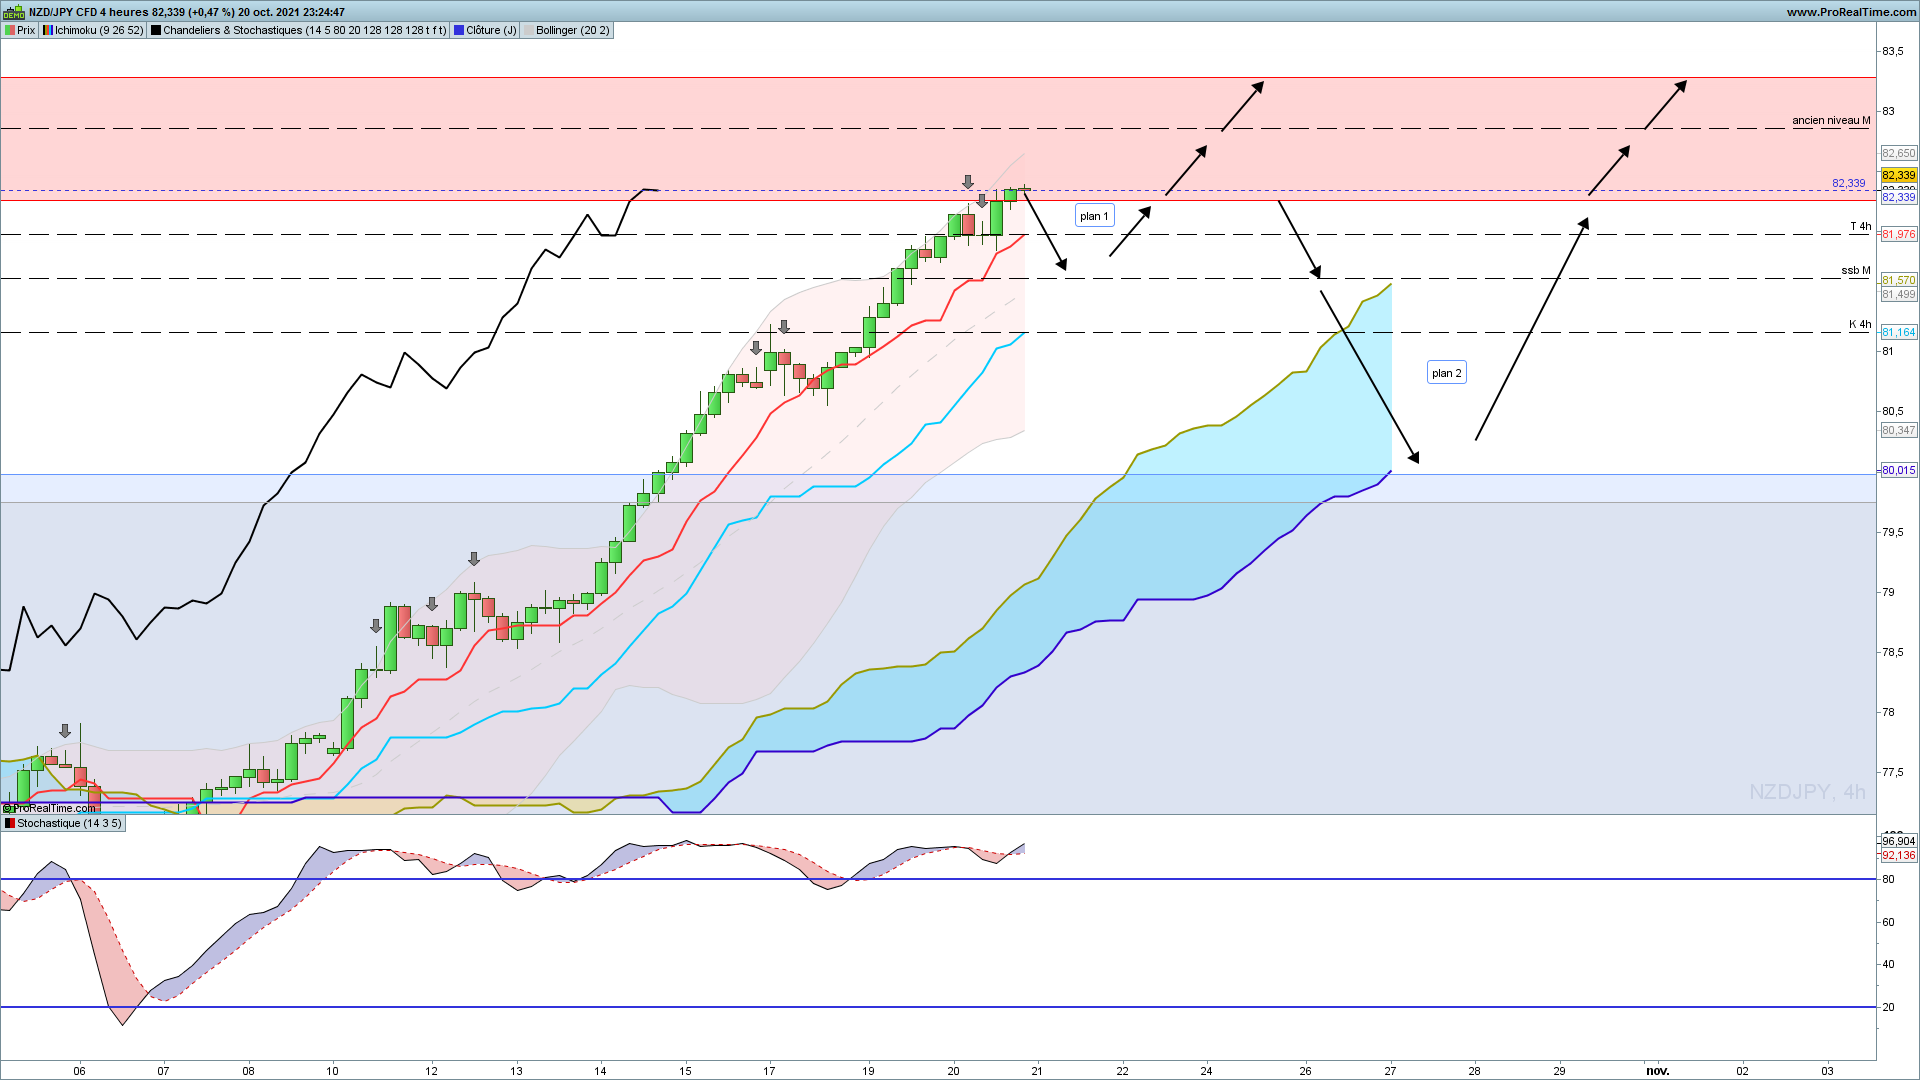Open the Chandeliers & Stochastiques indicator label
1920x1080 pixels.
click(x=299, y=30)
